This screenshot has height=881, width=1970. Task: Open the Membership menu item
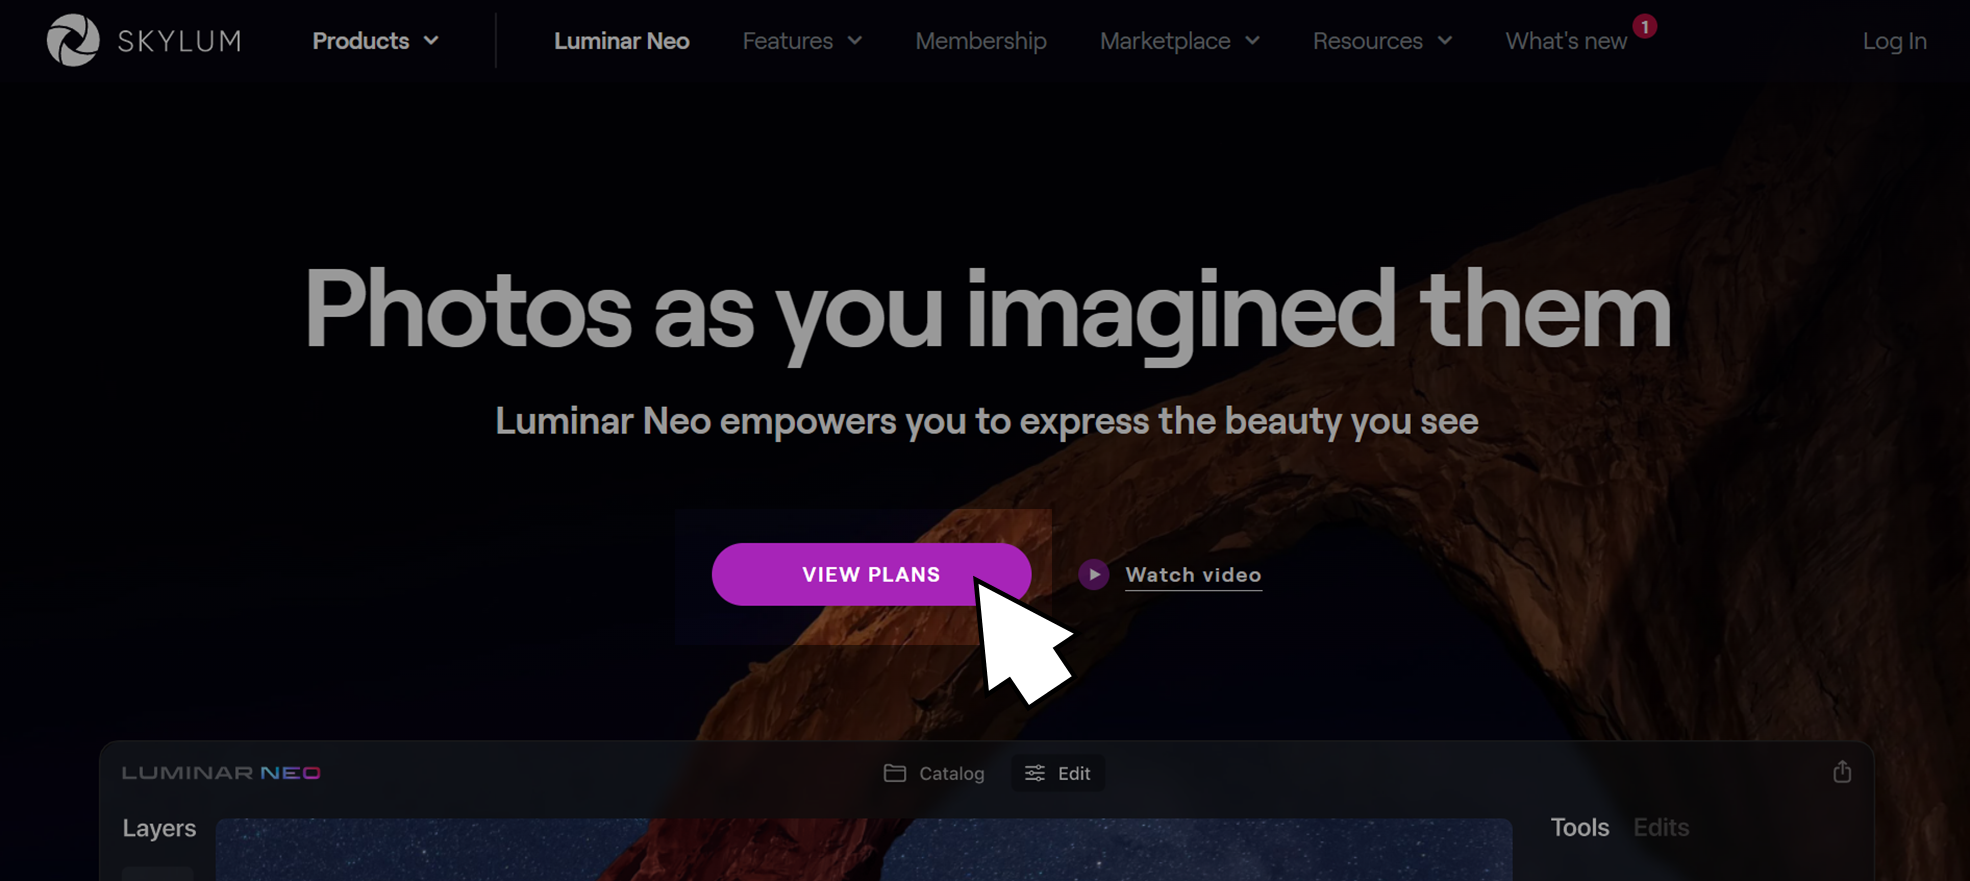(x=981, y=41)
